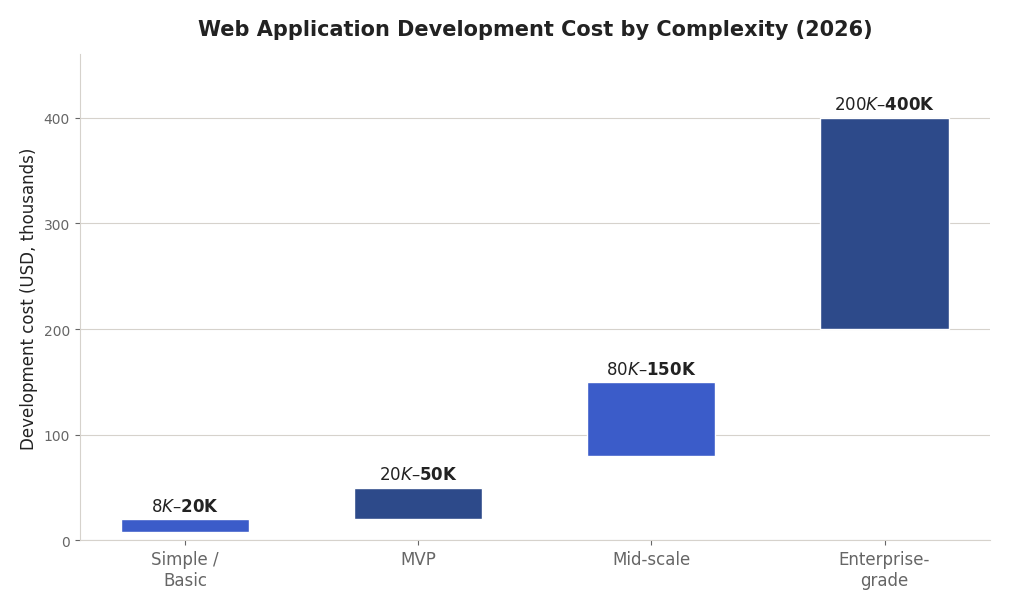Click the 100 y-axis tick label

point(57,436)
